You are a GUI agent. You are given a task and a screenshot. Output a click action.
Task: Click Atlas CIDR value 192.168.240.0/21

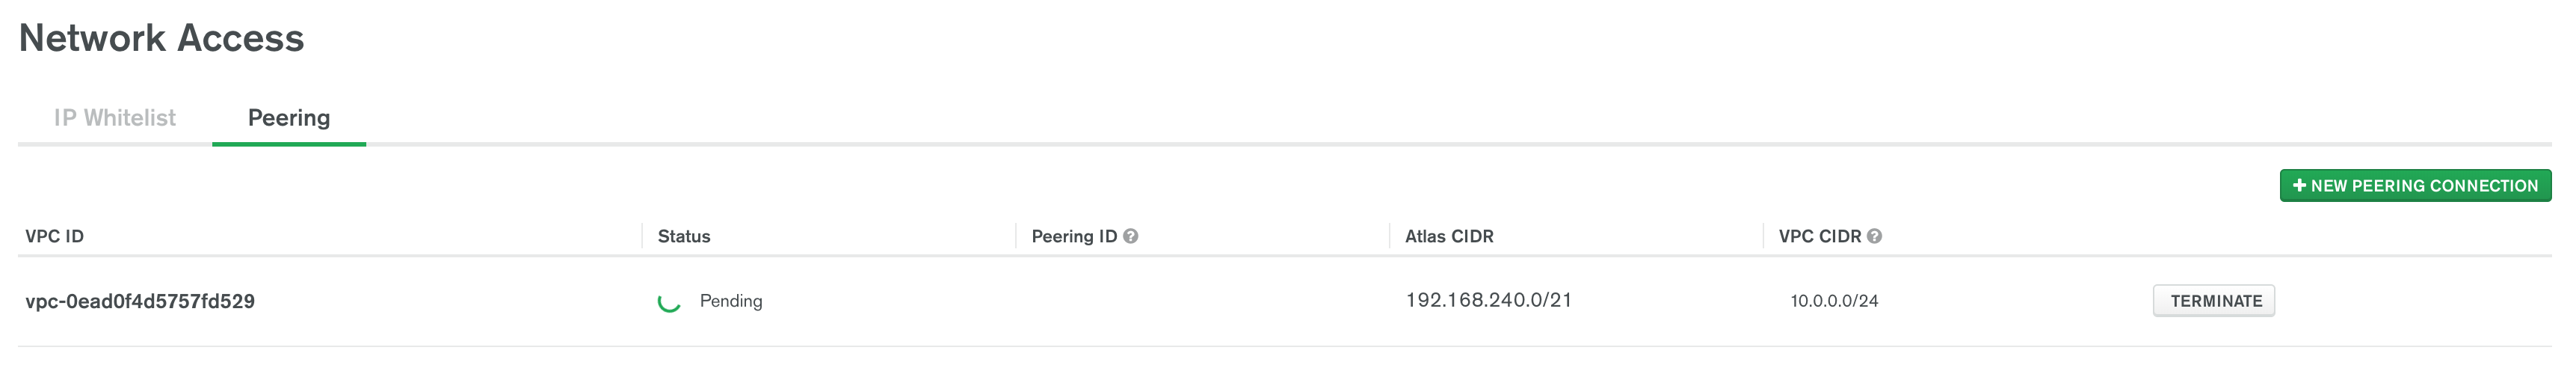click(1489, 300)
